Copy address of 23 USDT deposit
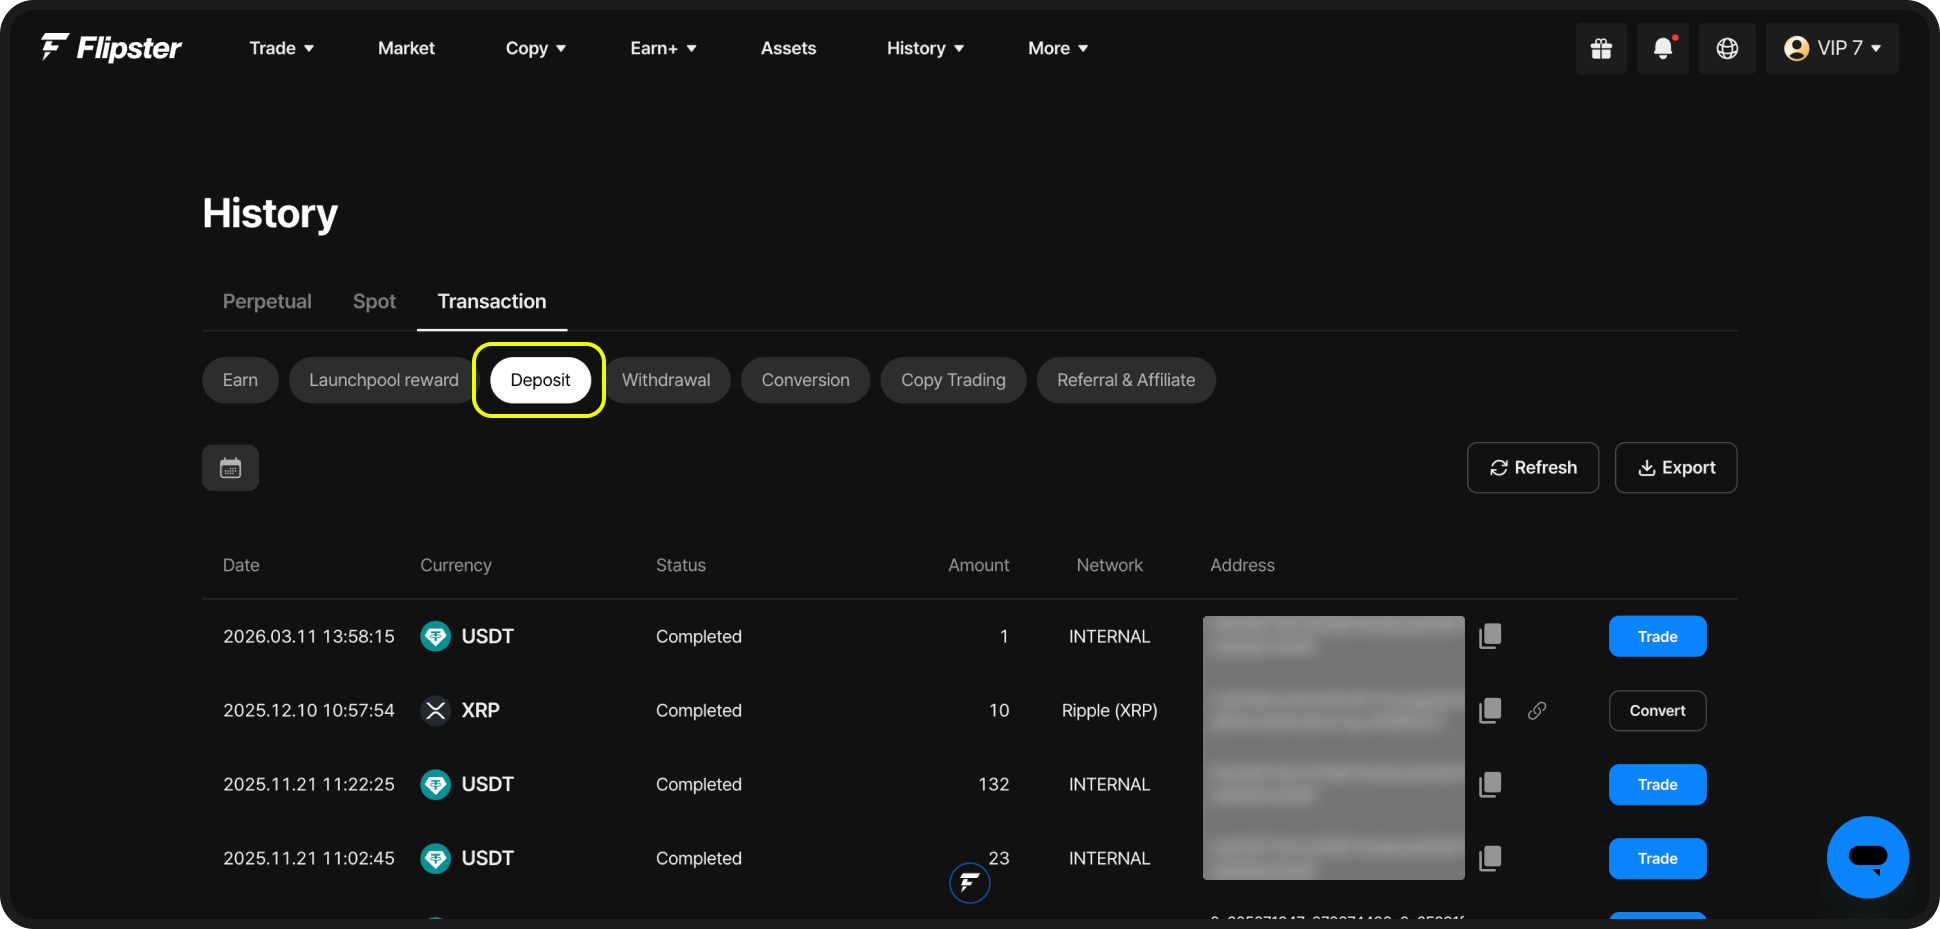Viewport: 1940px width, 929px height. coord(1490,858)
